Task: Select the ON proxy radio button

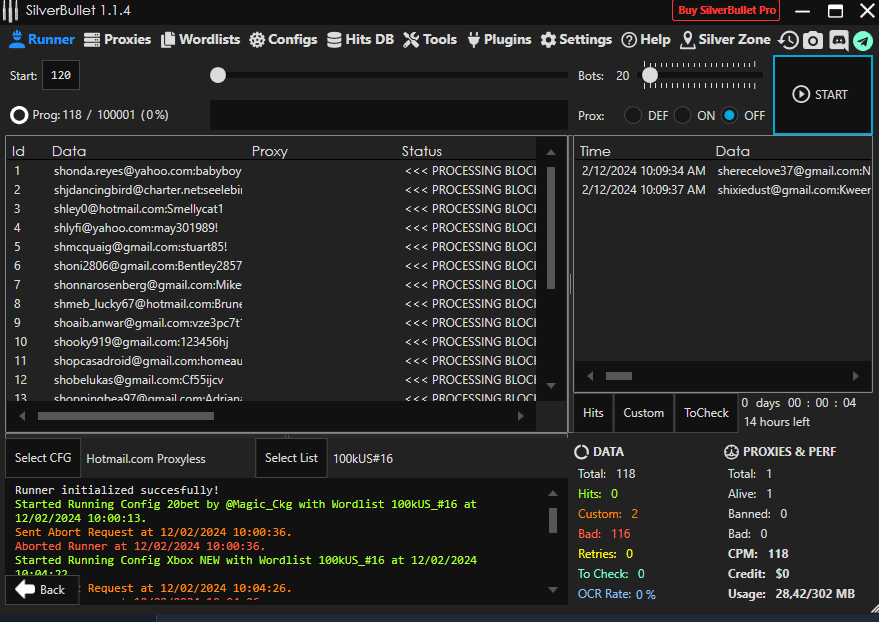Action: (x=683, y=115)
